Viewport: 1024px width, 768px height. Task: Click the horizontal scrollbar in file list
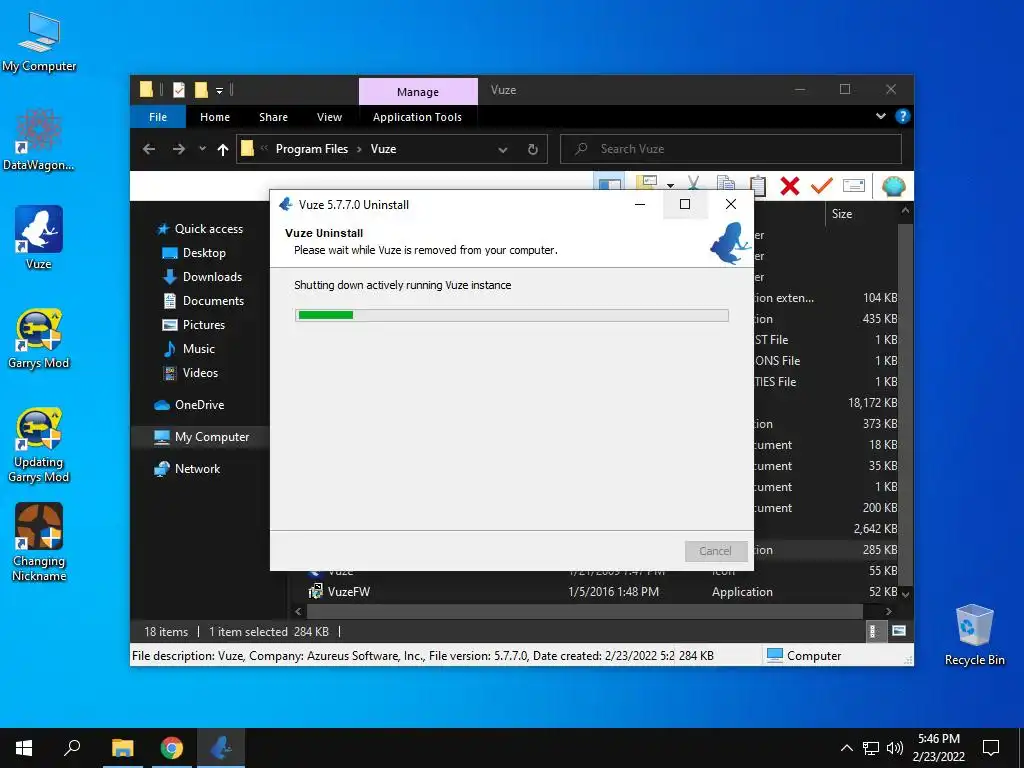pos(584,611)
